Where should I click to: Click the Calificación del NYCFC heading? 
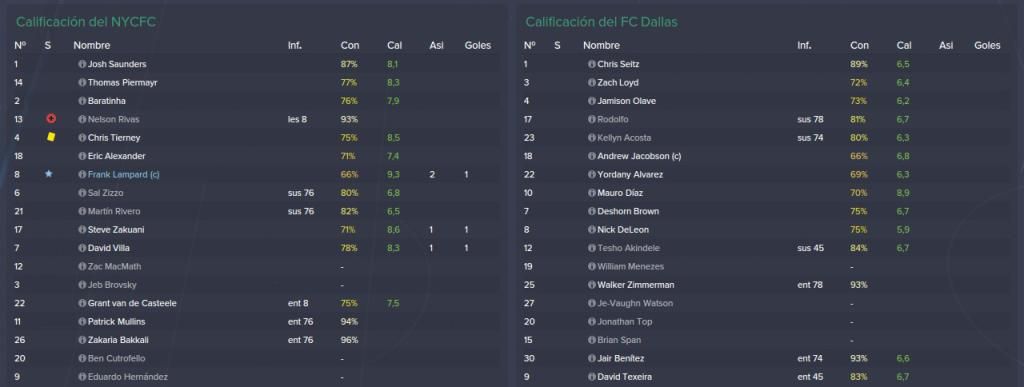pyautogui.click(x=86, y=22)
